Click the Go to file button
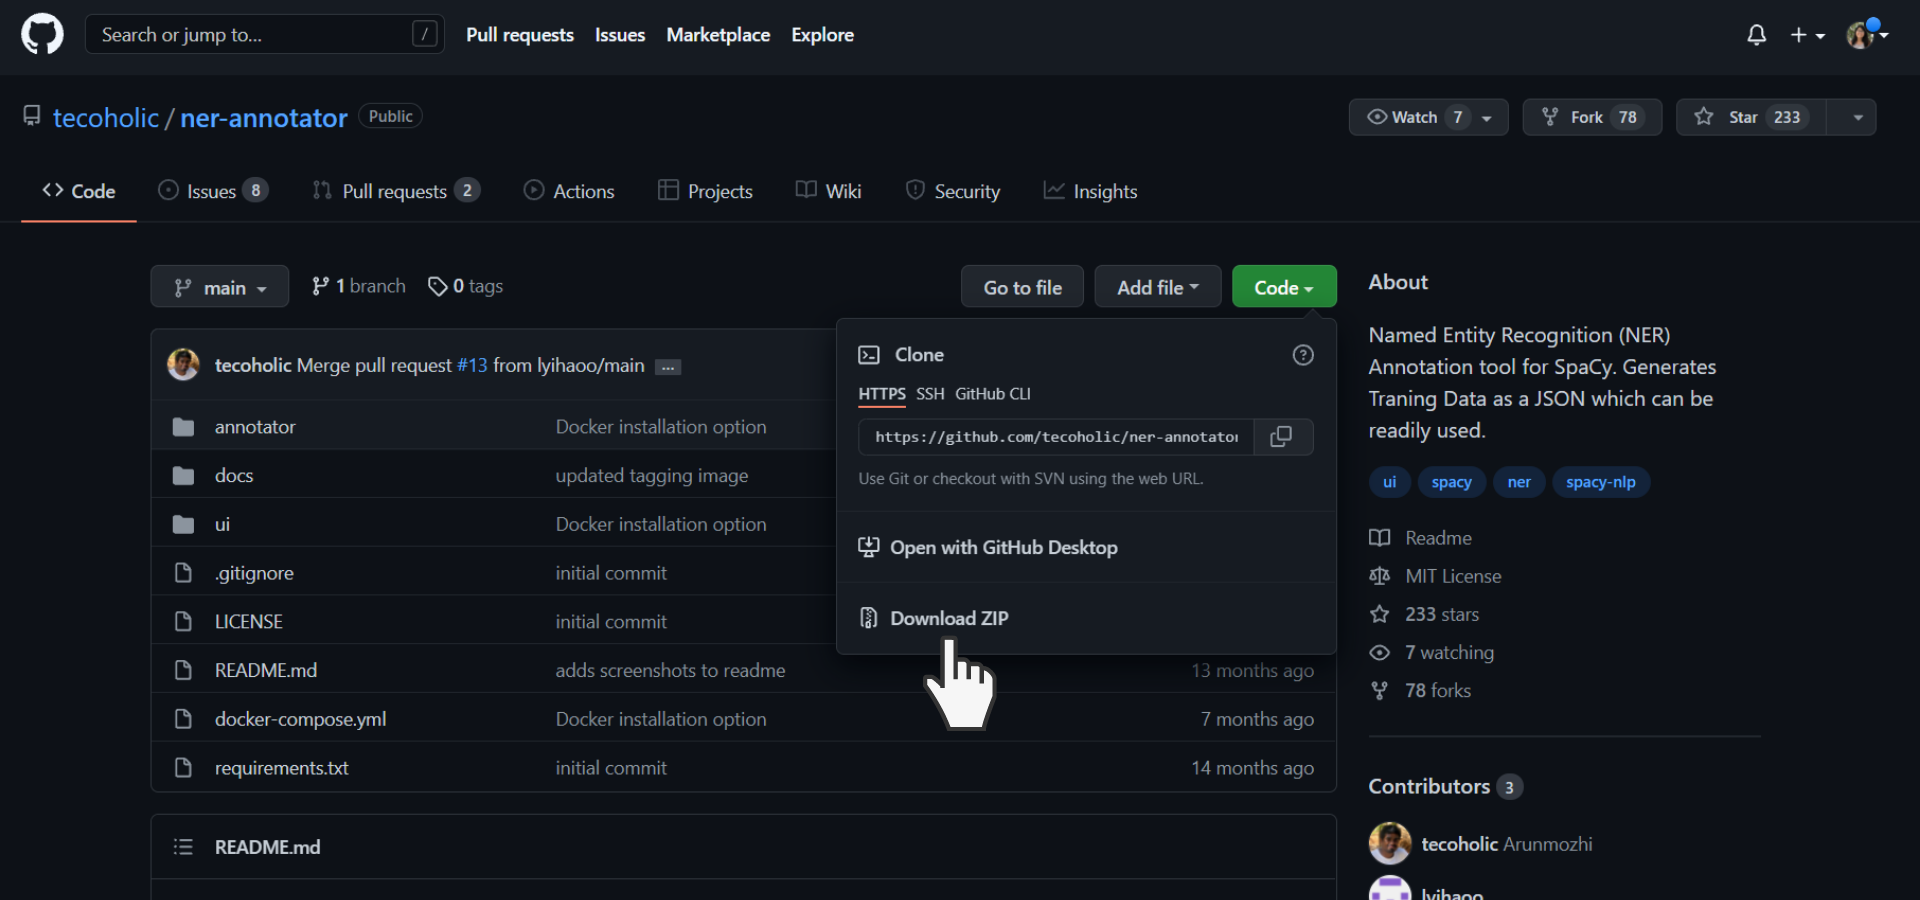Image resolution: width=1920 pixels, height=900 pixels. (1022, 287)
